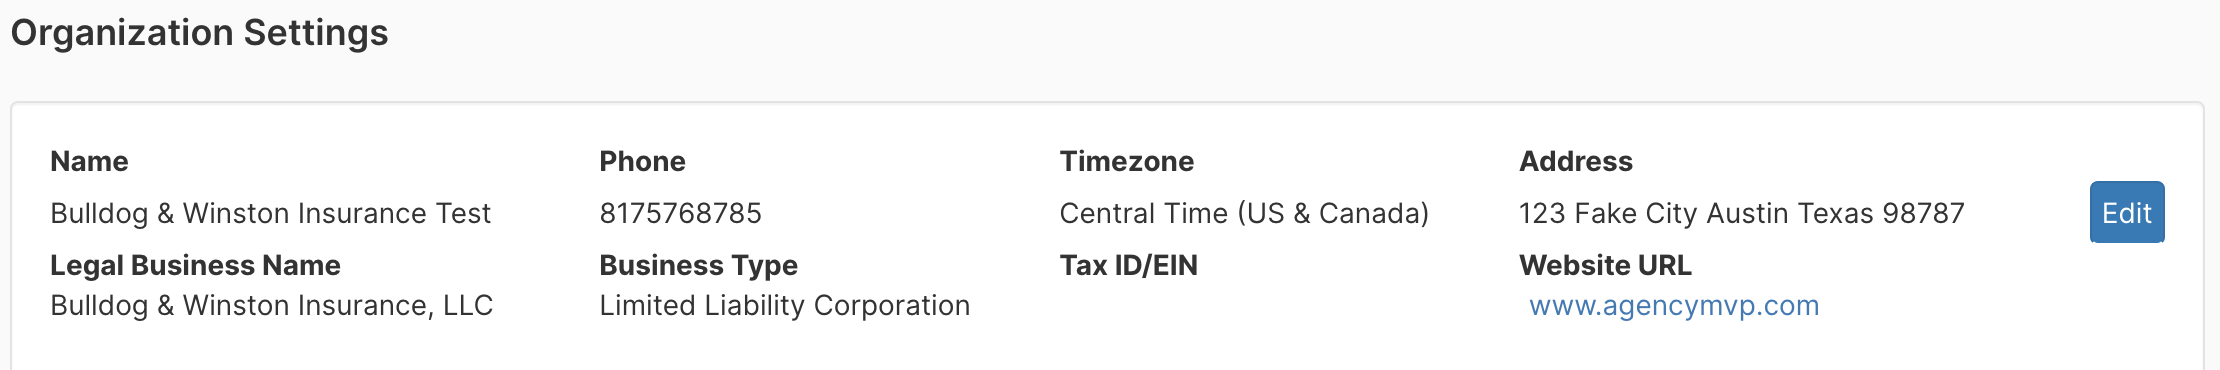This screenshot has height=370, width=2220.
Task: Click the blue Edit button
Action: pos(2127,212)
